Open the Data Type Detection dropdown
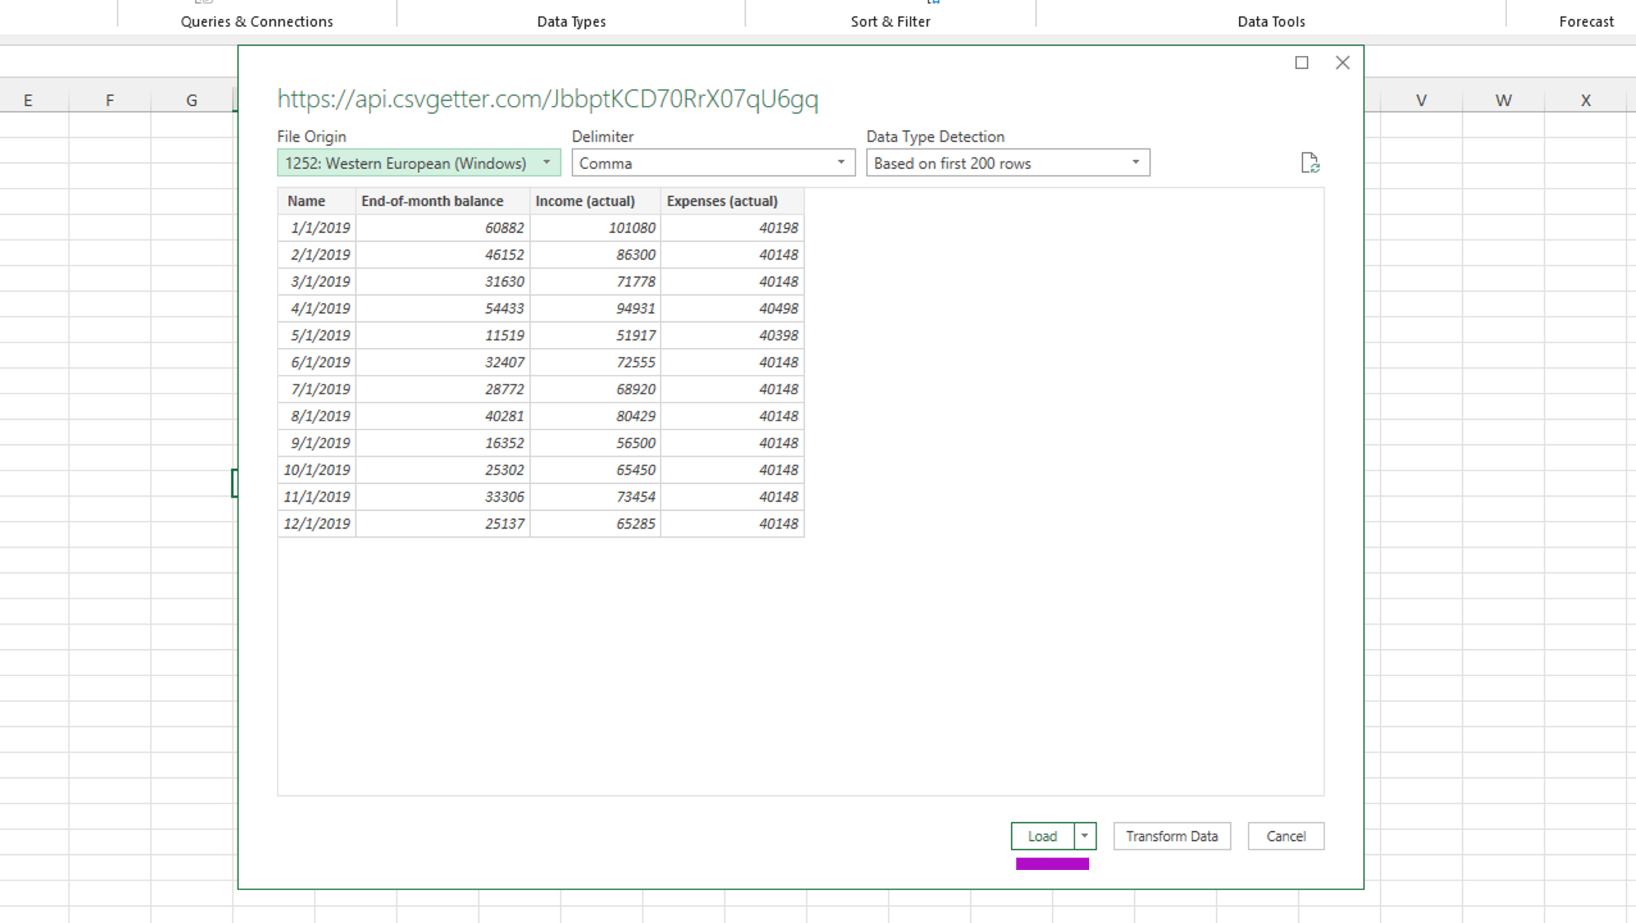1636x923 pixels. [1135, 162]
